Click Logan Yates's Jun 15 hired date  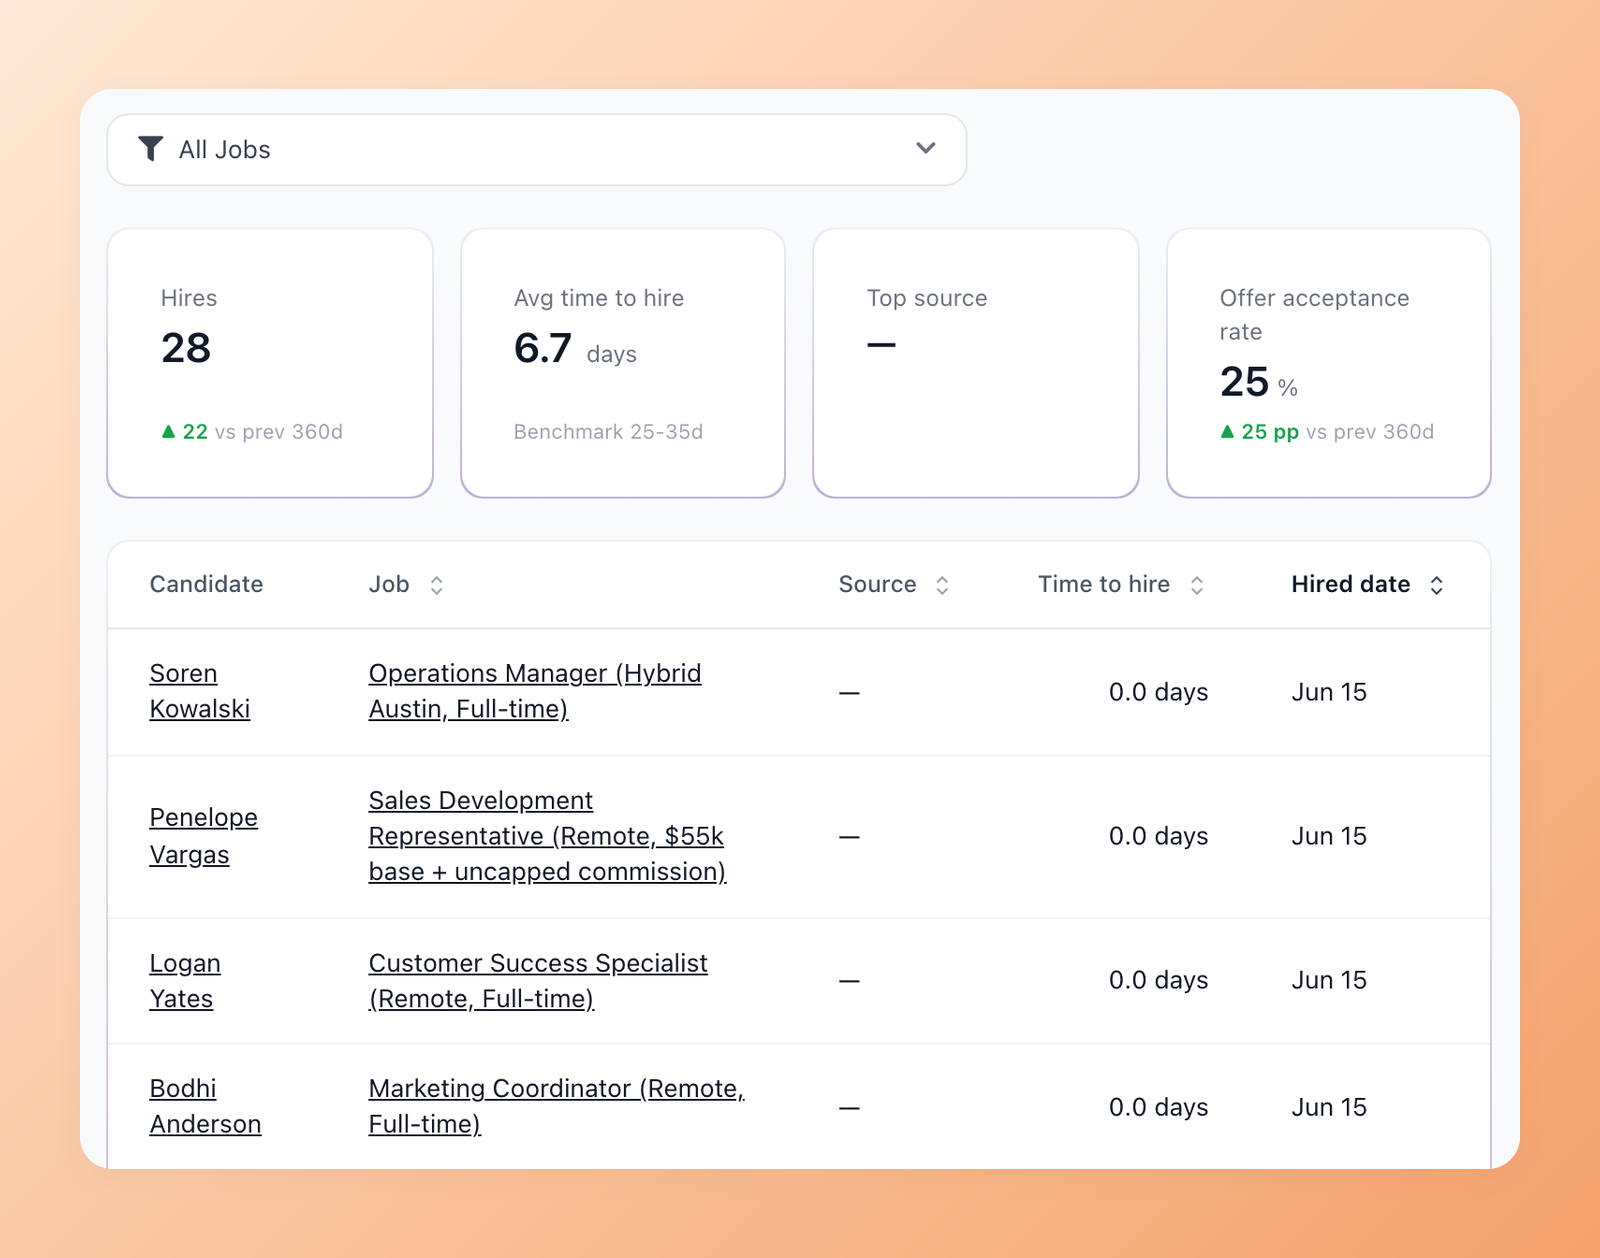(1329, 980)
